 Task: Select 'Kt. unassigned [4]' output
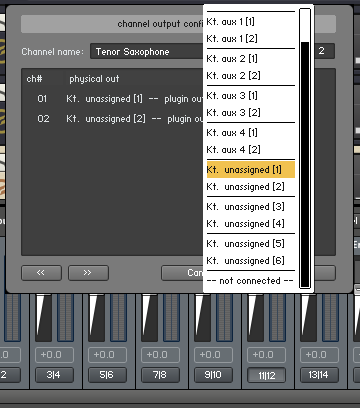251,224
